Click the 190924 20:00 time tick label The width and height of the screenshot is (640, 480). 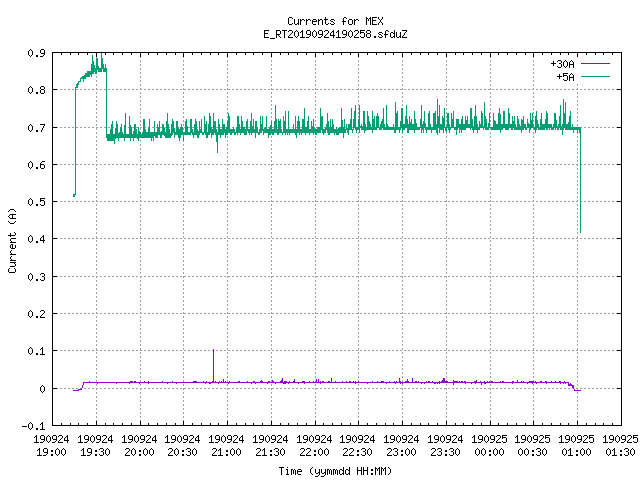click(x=139, y=445)
